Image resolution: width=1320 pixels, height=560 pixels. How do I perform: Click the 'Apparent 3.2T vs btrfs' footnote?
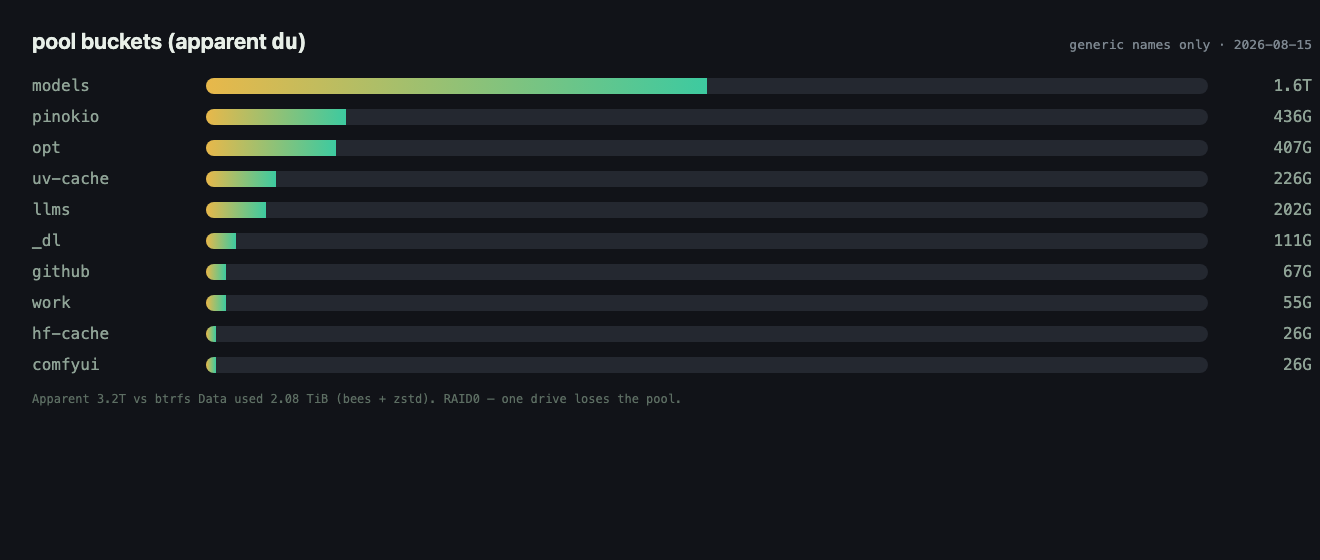pos(356,399)
